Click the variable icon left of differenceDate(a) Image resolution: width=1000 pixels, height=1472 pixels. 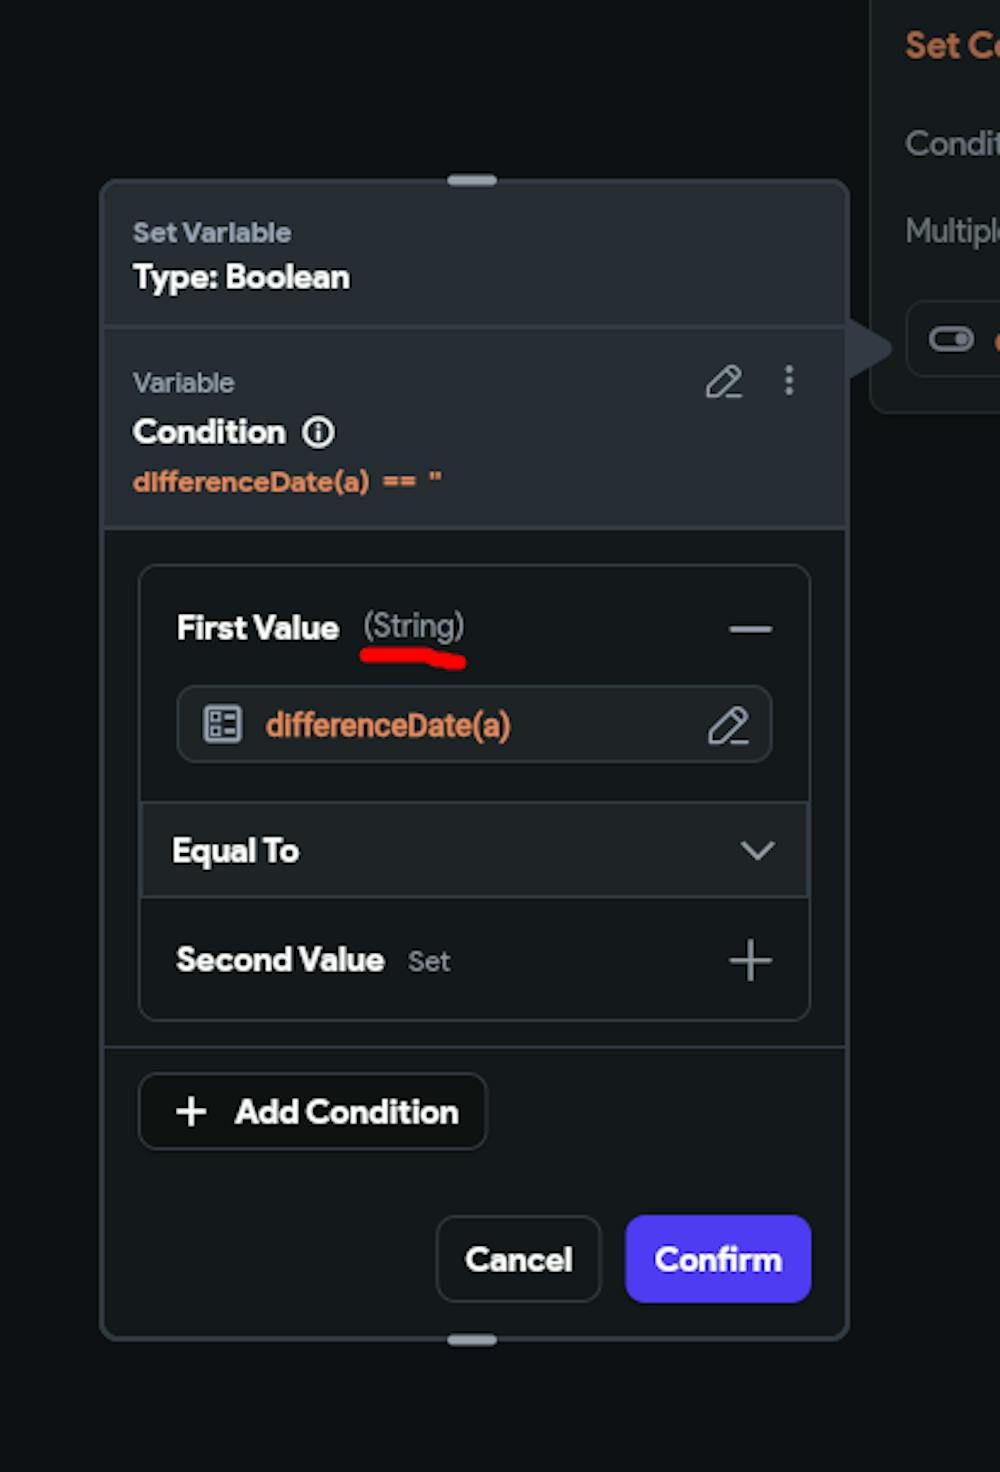point(222,724)
